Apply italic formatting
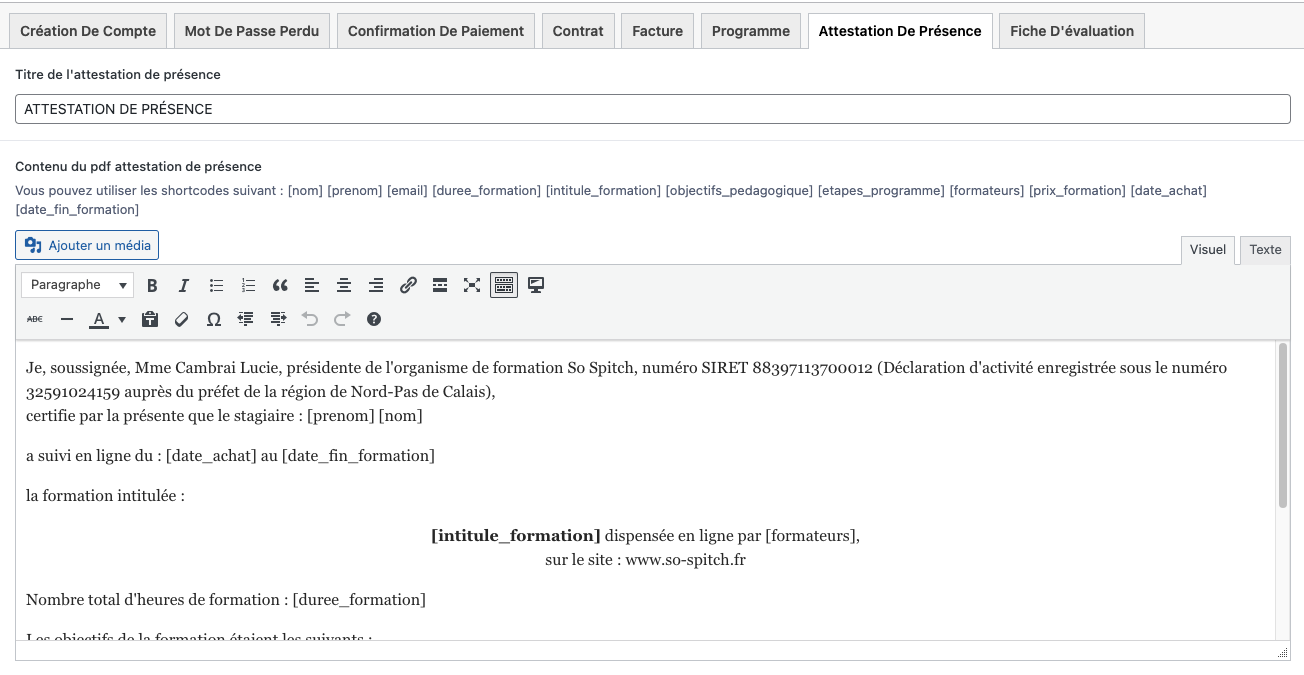The height and width of the screenshot is (675, 1304). tap(184, 286)
